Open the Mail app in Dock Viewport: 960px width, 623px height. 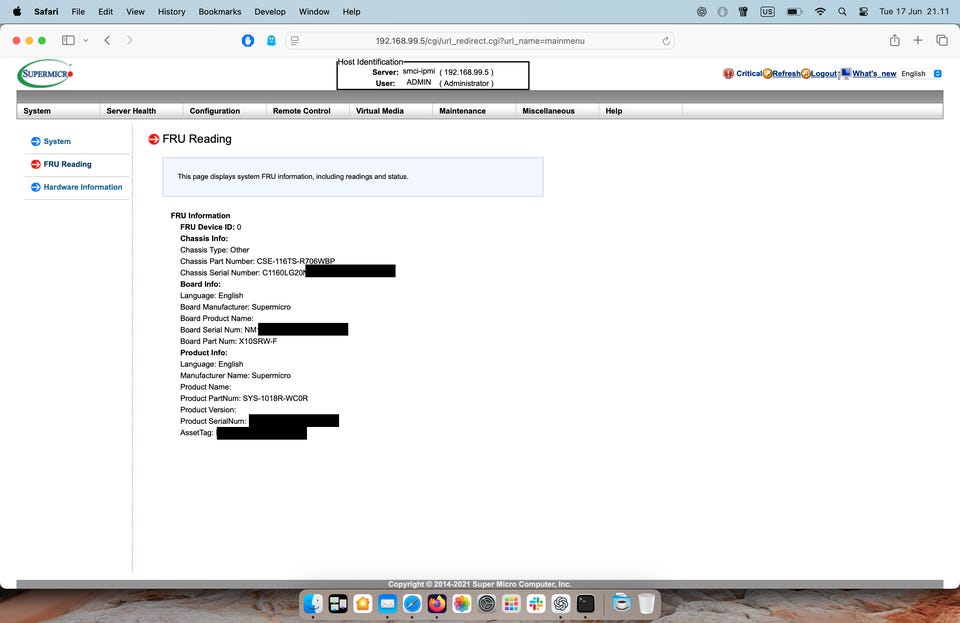click(x=388, y=604)
